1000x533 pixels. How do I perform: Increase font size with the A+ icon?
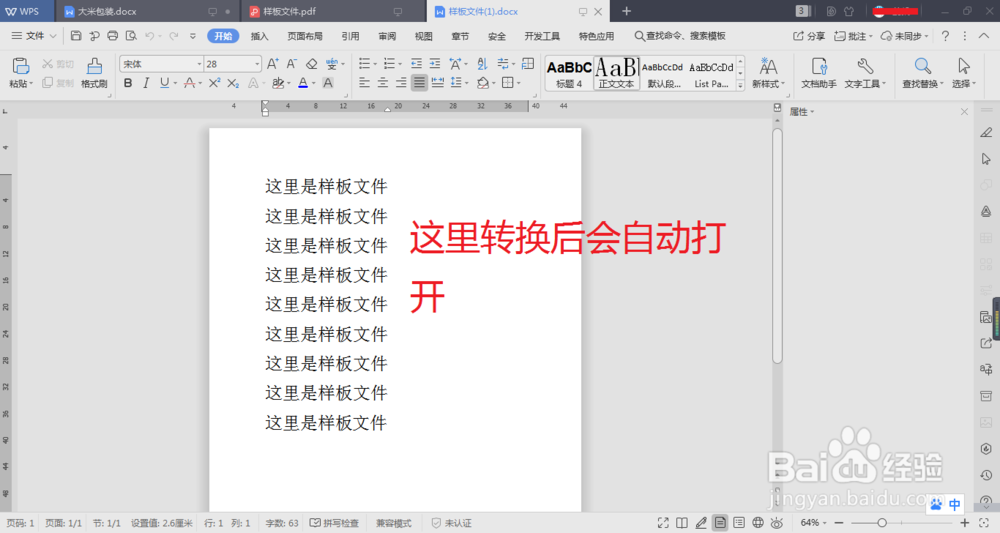click(272, 64)
